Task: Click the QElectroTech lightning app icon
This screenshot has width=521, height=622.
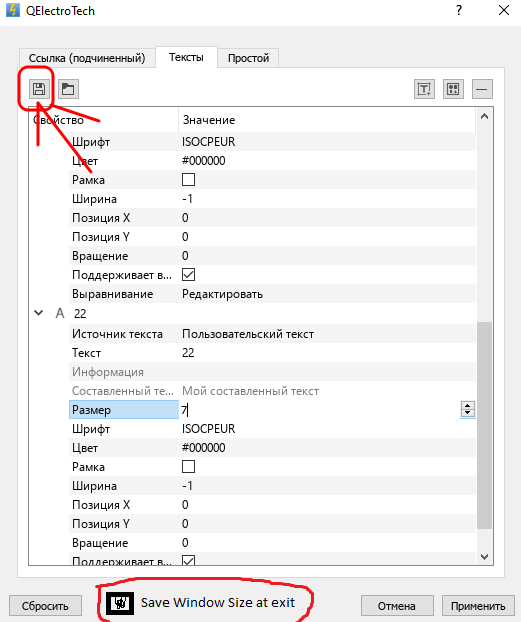Action: 13,10
